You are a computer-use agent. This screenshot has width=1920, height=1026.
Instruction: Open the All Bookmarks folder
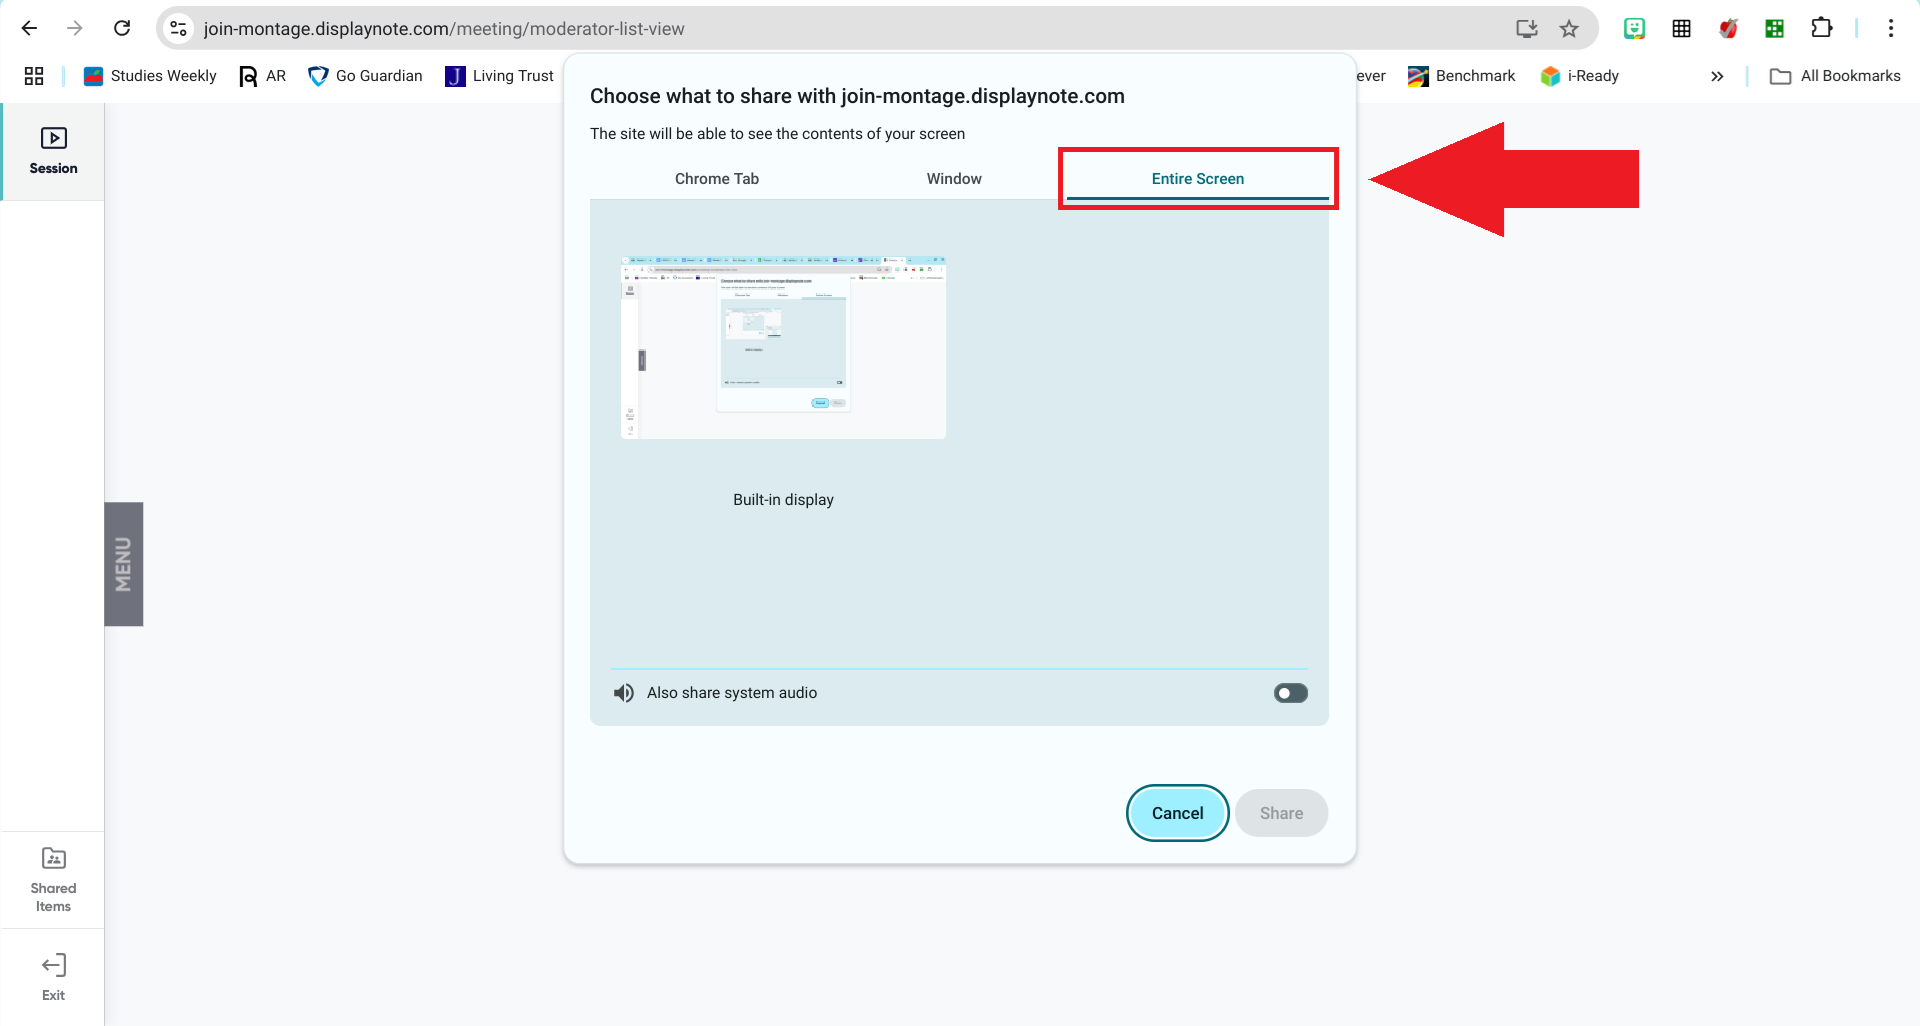1835,76
